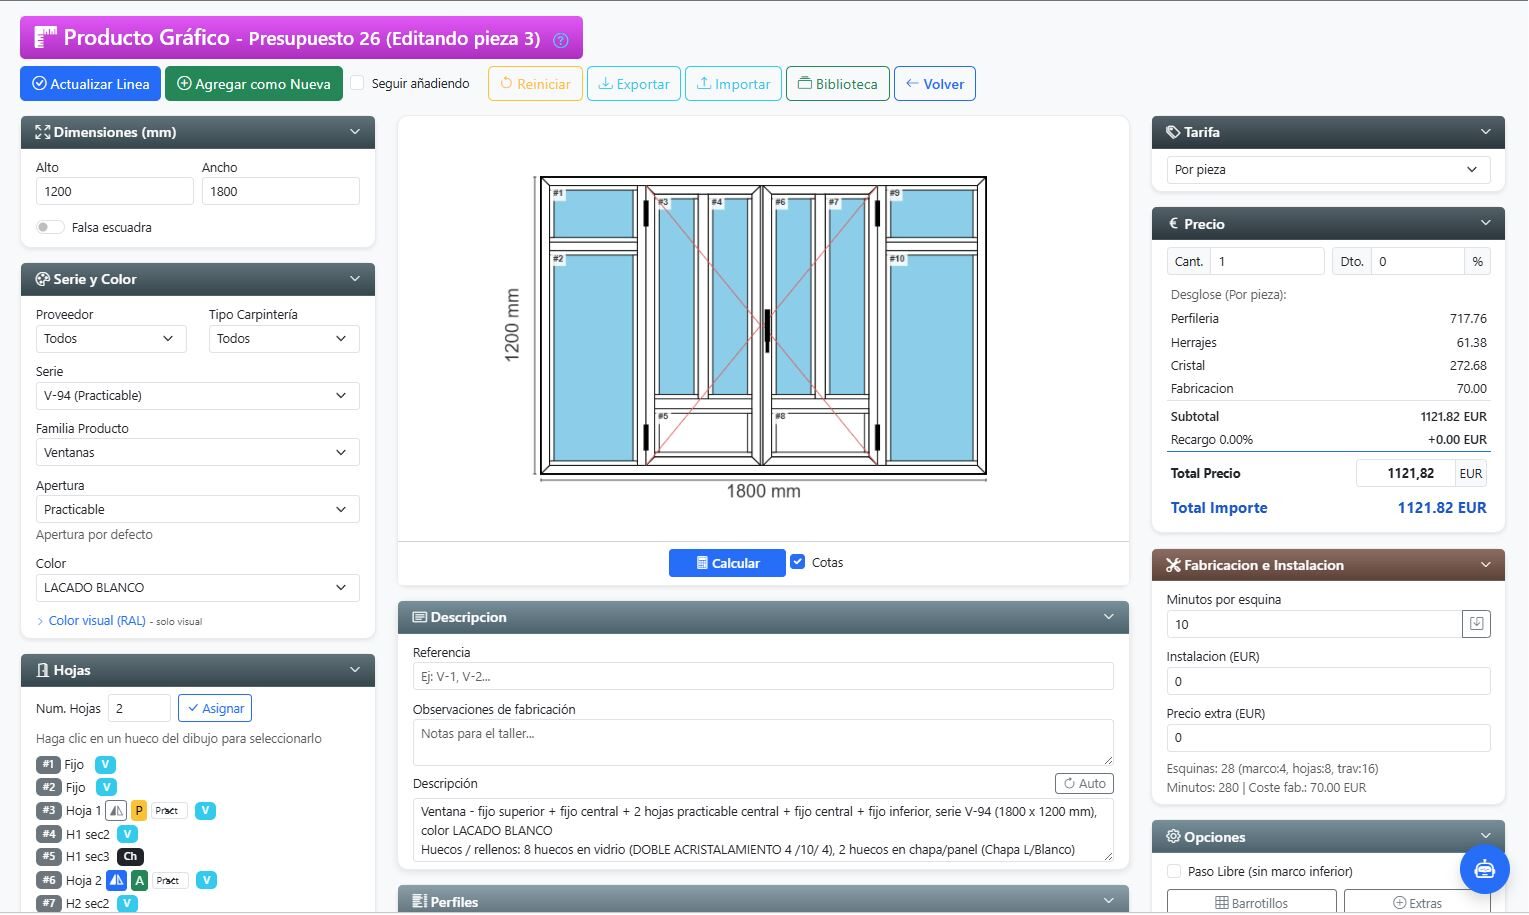Click Actualizar Linea button
This screenshot has width=1529, height=915.
(90, 84)
